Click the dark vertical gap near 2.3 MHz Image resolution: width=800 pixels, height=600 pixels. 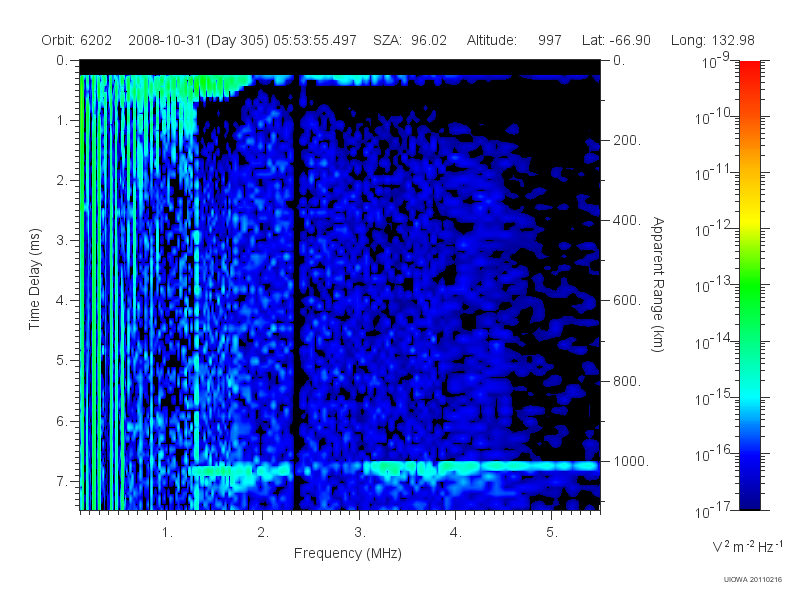[295, 291]
